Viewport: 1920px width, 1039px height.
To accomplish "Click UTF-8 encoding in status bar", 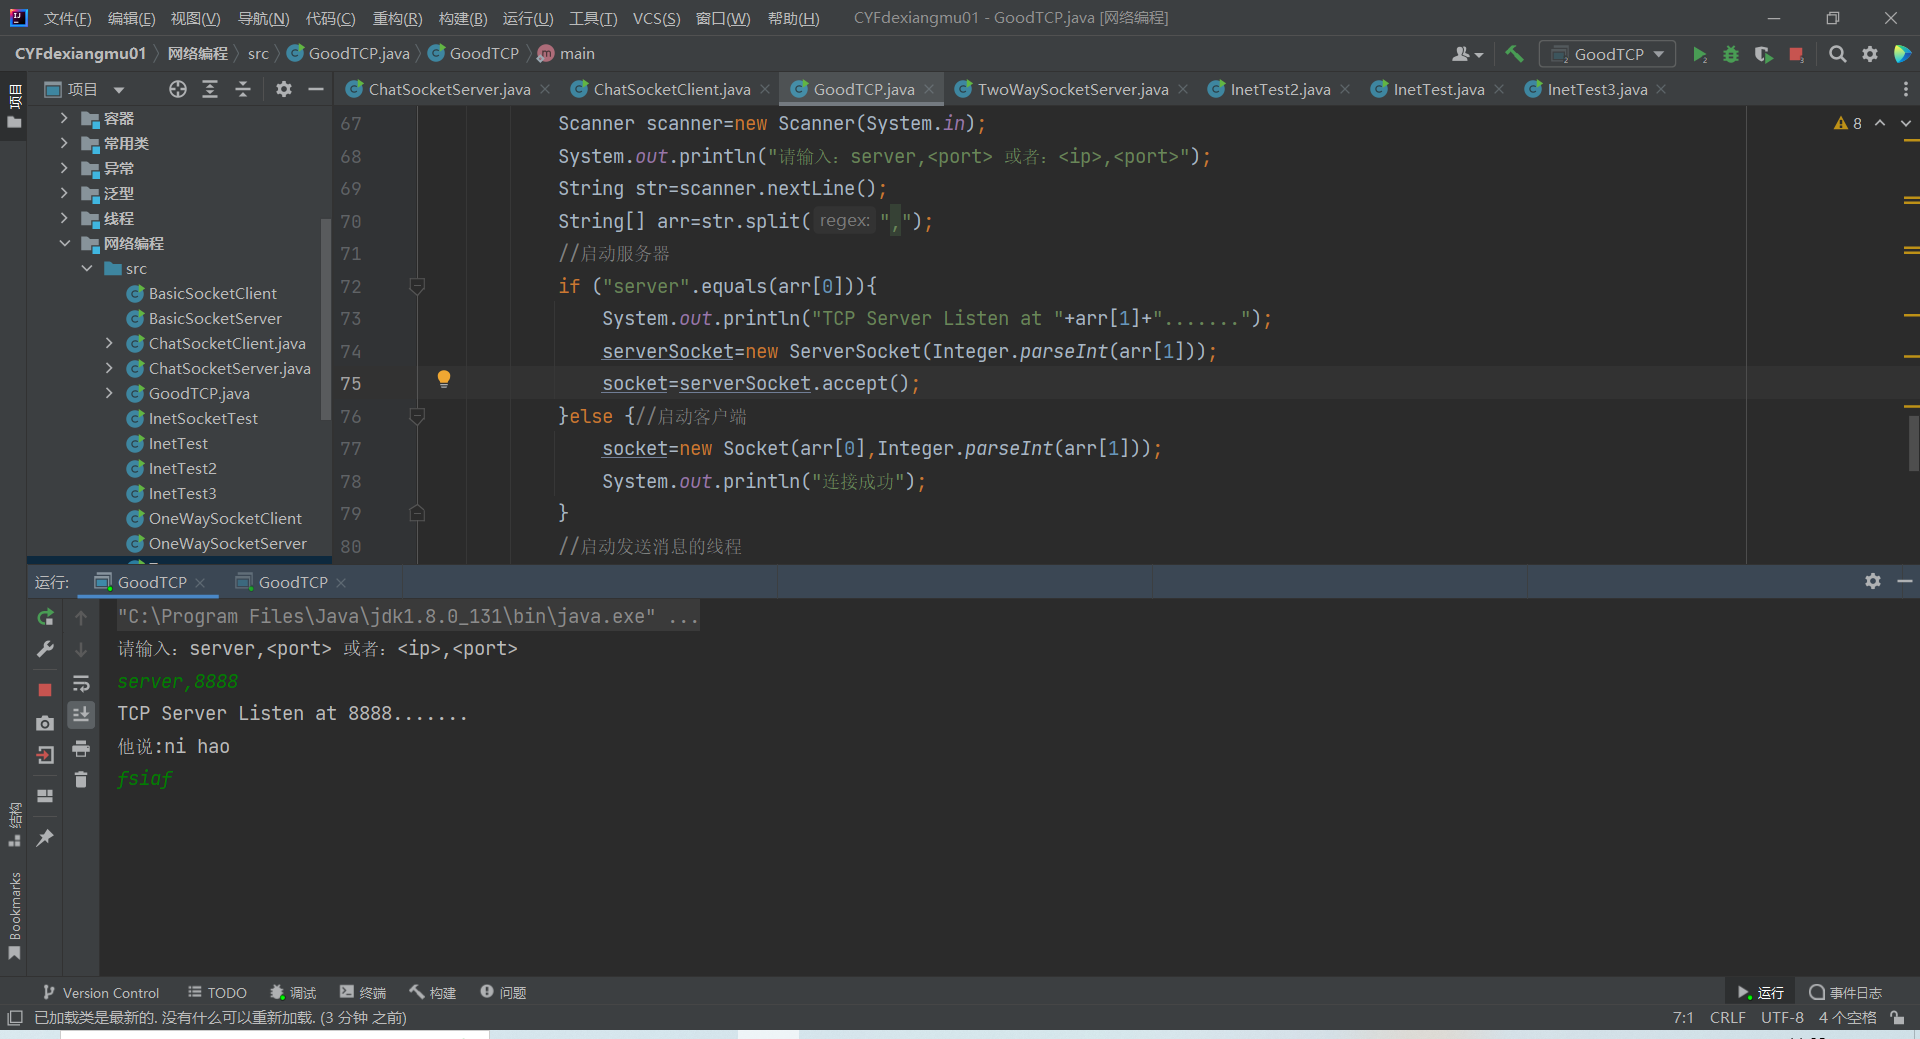I will click(x=1782, y=1017).
